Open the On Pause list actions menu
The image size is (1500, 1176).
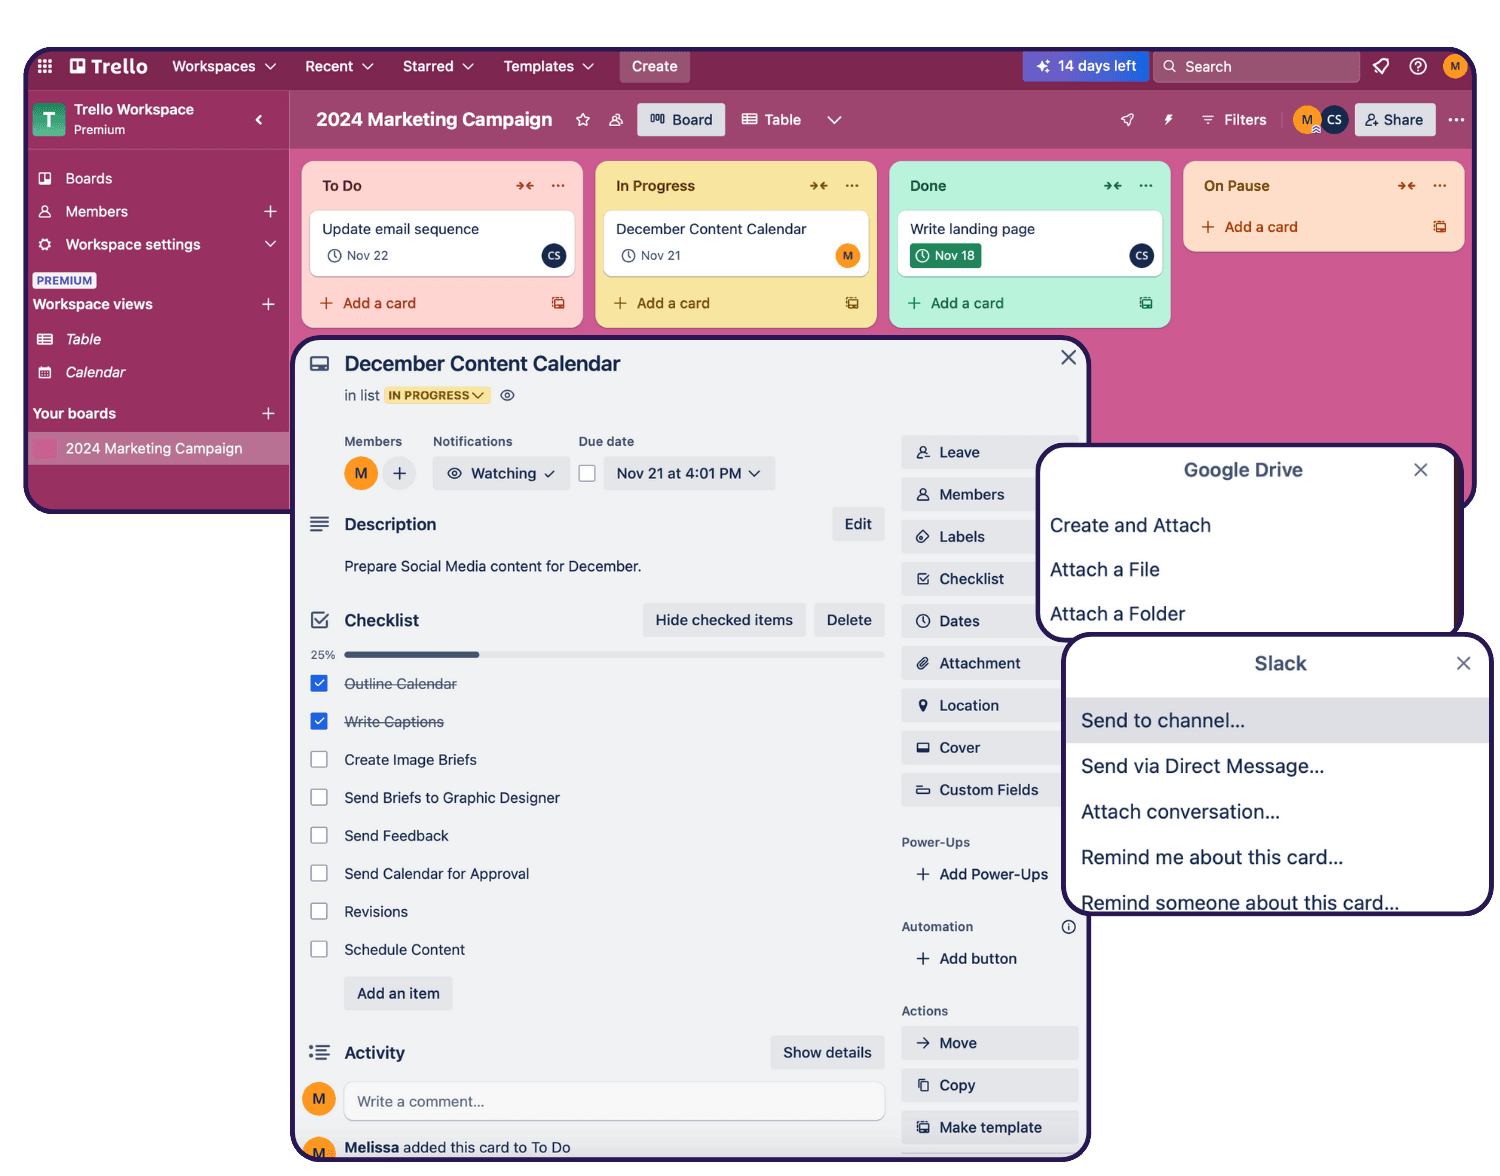tap(1440, 186)
